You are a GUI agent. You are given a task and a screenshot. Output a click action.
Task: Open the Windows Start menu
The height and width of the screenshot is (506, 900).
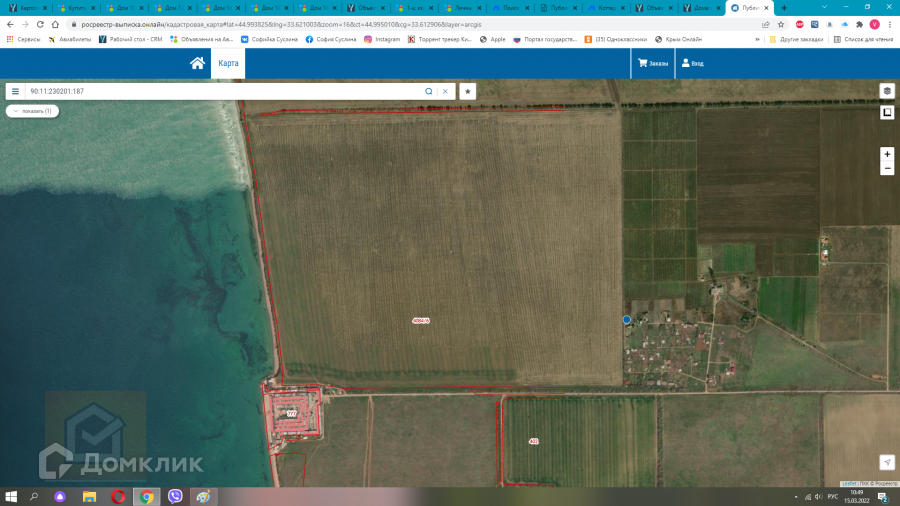[x=11, y=497]
